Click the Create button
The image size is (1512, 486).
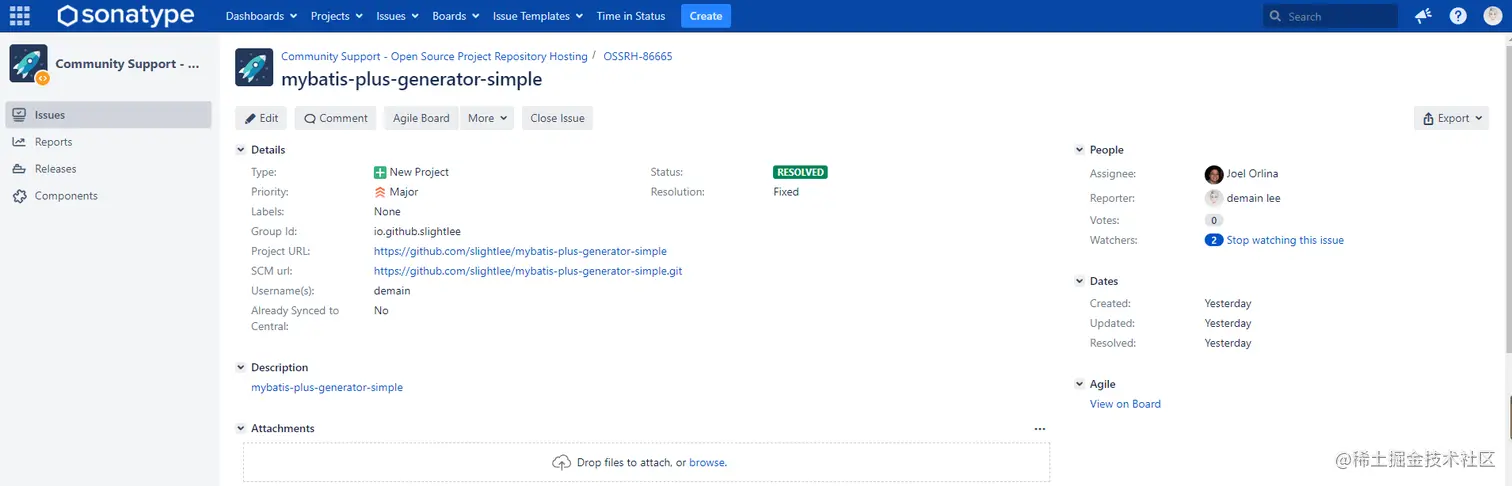(706, 16)
